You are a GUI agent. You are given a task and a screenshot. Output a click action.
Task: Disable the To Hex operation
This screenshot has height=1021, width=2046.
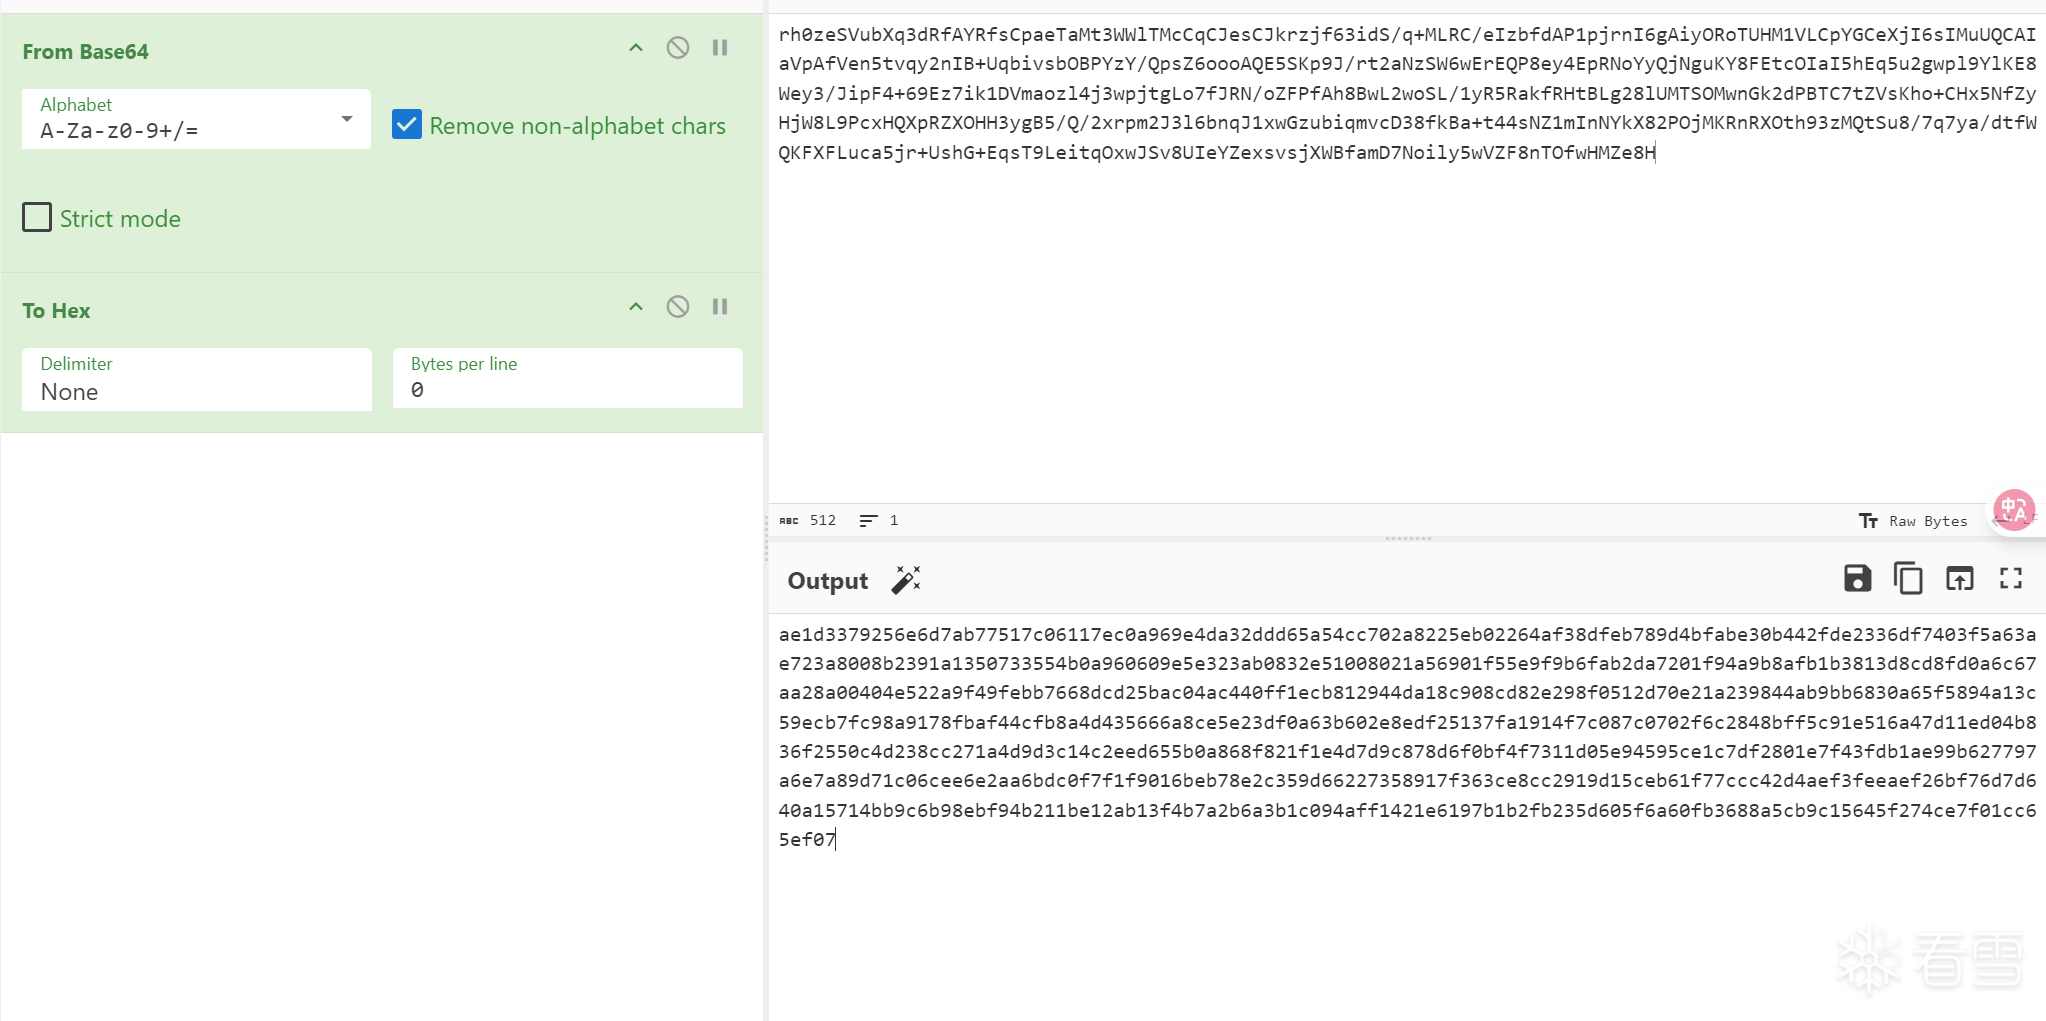[x=678, y=307]
